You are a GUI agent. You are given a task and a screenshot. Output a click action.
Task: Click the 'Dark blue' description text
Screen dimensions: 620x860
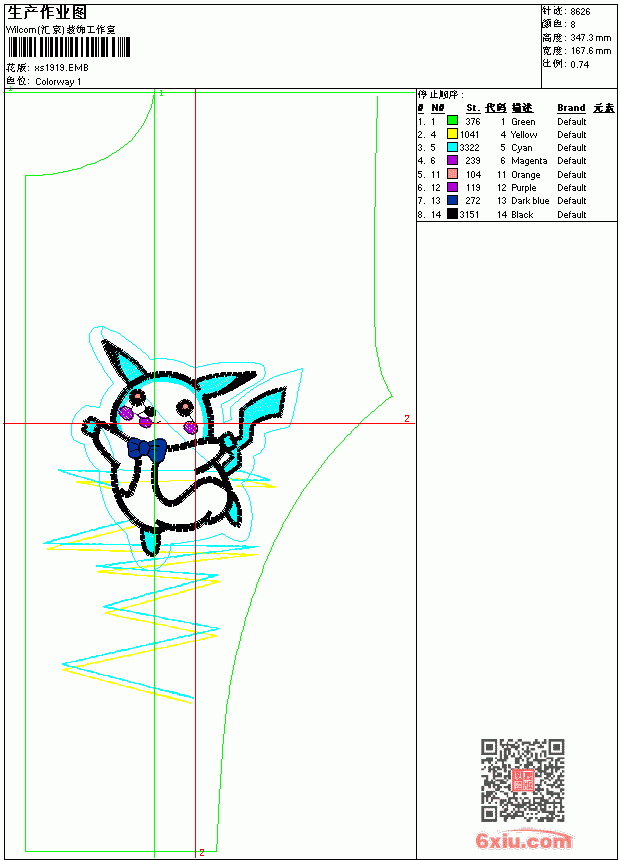click(x=530, y=201)
